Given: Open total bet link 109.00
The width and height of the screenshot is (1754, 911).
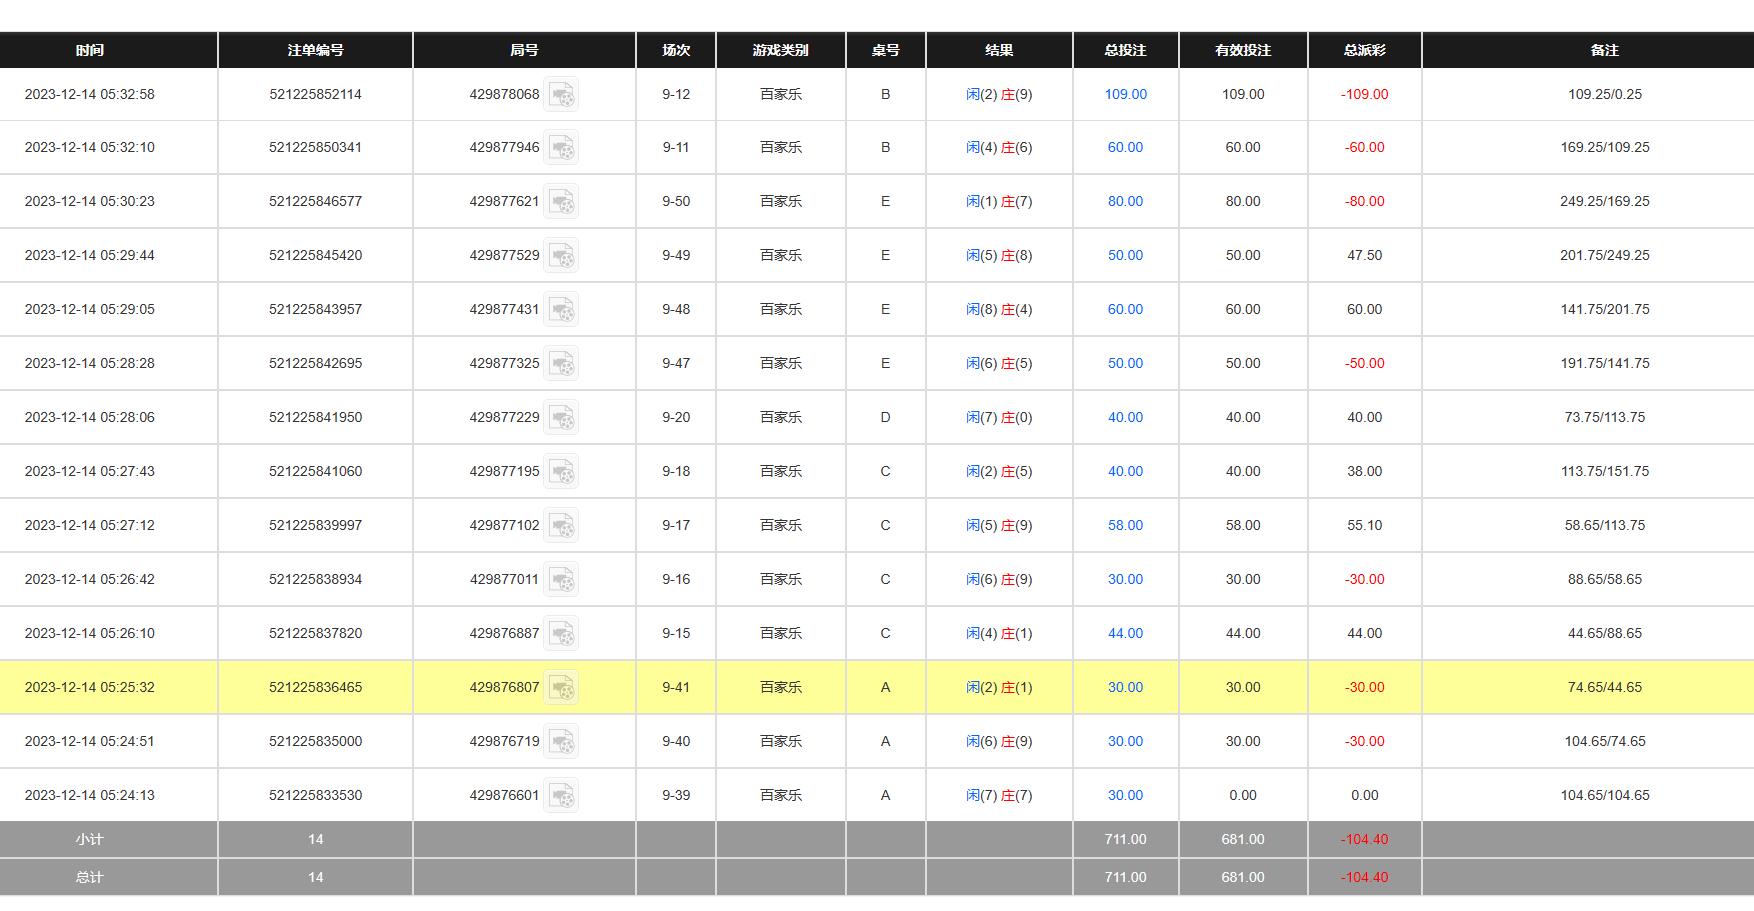Looking at the screenshot, I should tap(1125, 94).
